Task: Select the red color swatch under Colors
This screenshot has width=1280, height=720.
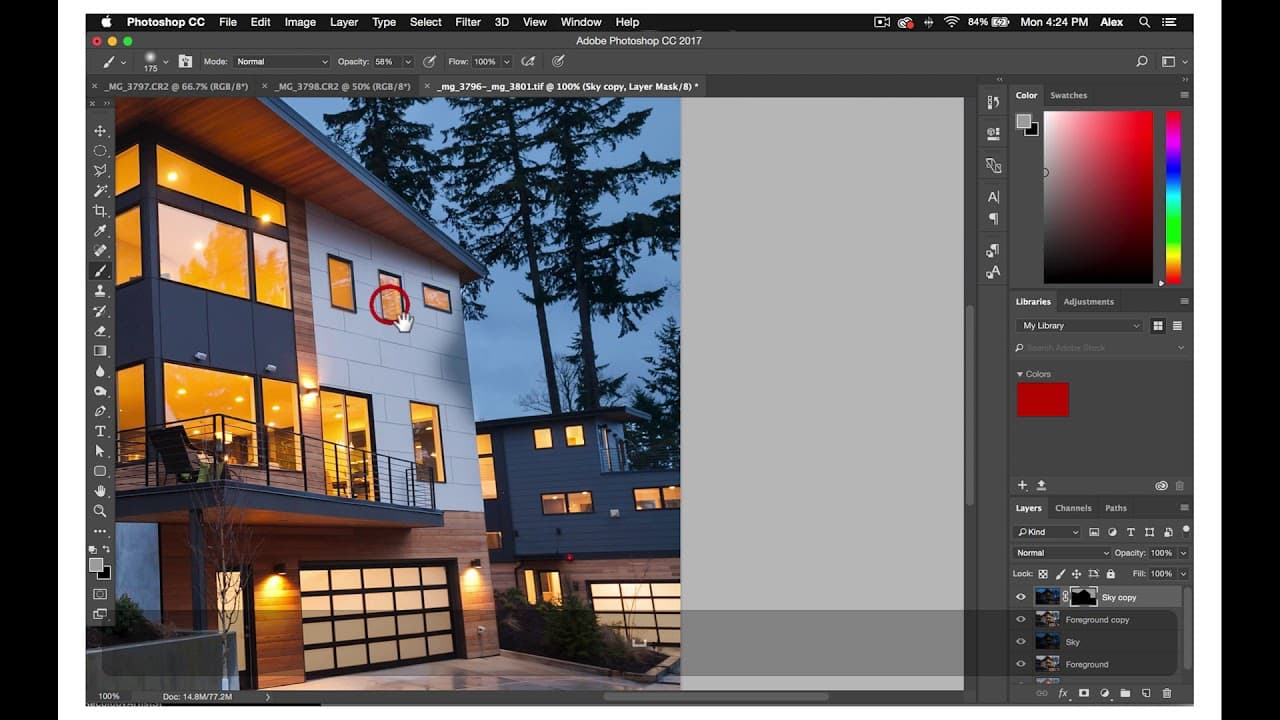Action: click(1043, 399)
